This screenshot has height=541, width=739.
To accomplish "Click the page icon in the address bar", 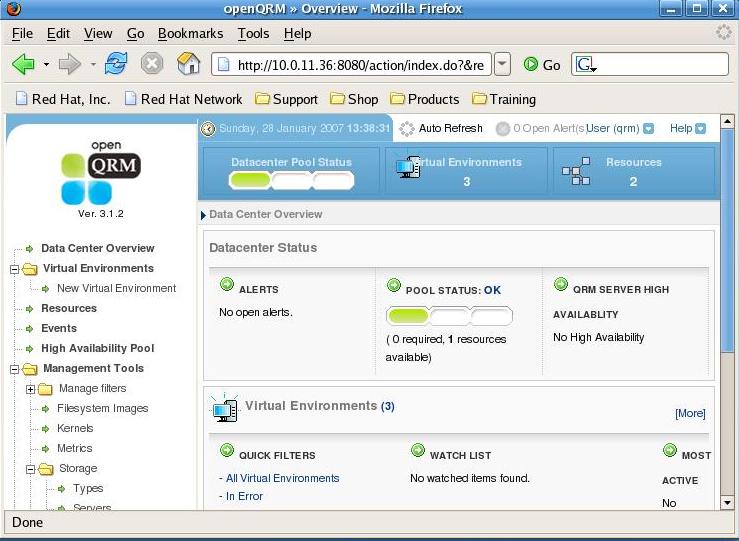I will coord(224,65).
